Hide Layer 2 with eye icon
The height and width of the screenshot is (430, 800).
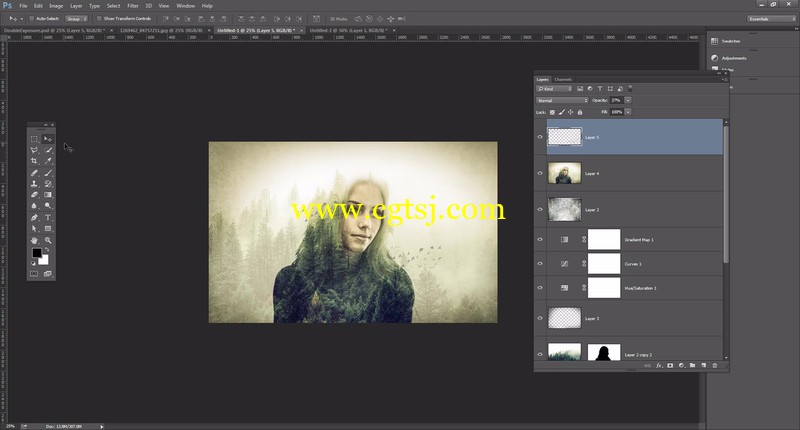540,209
